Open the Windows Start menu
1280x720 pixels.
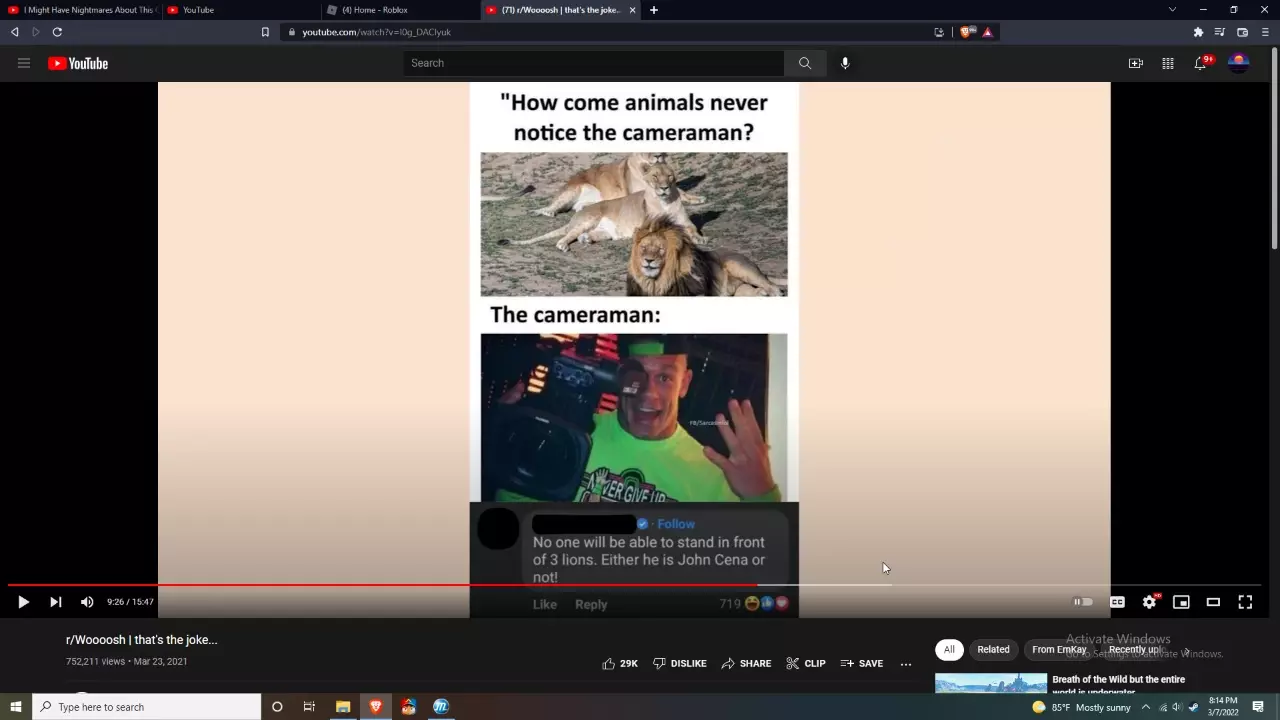16,707
